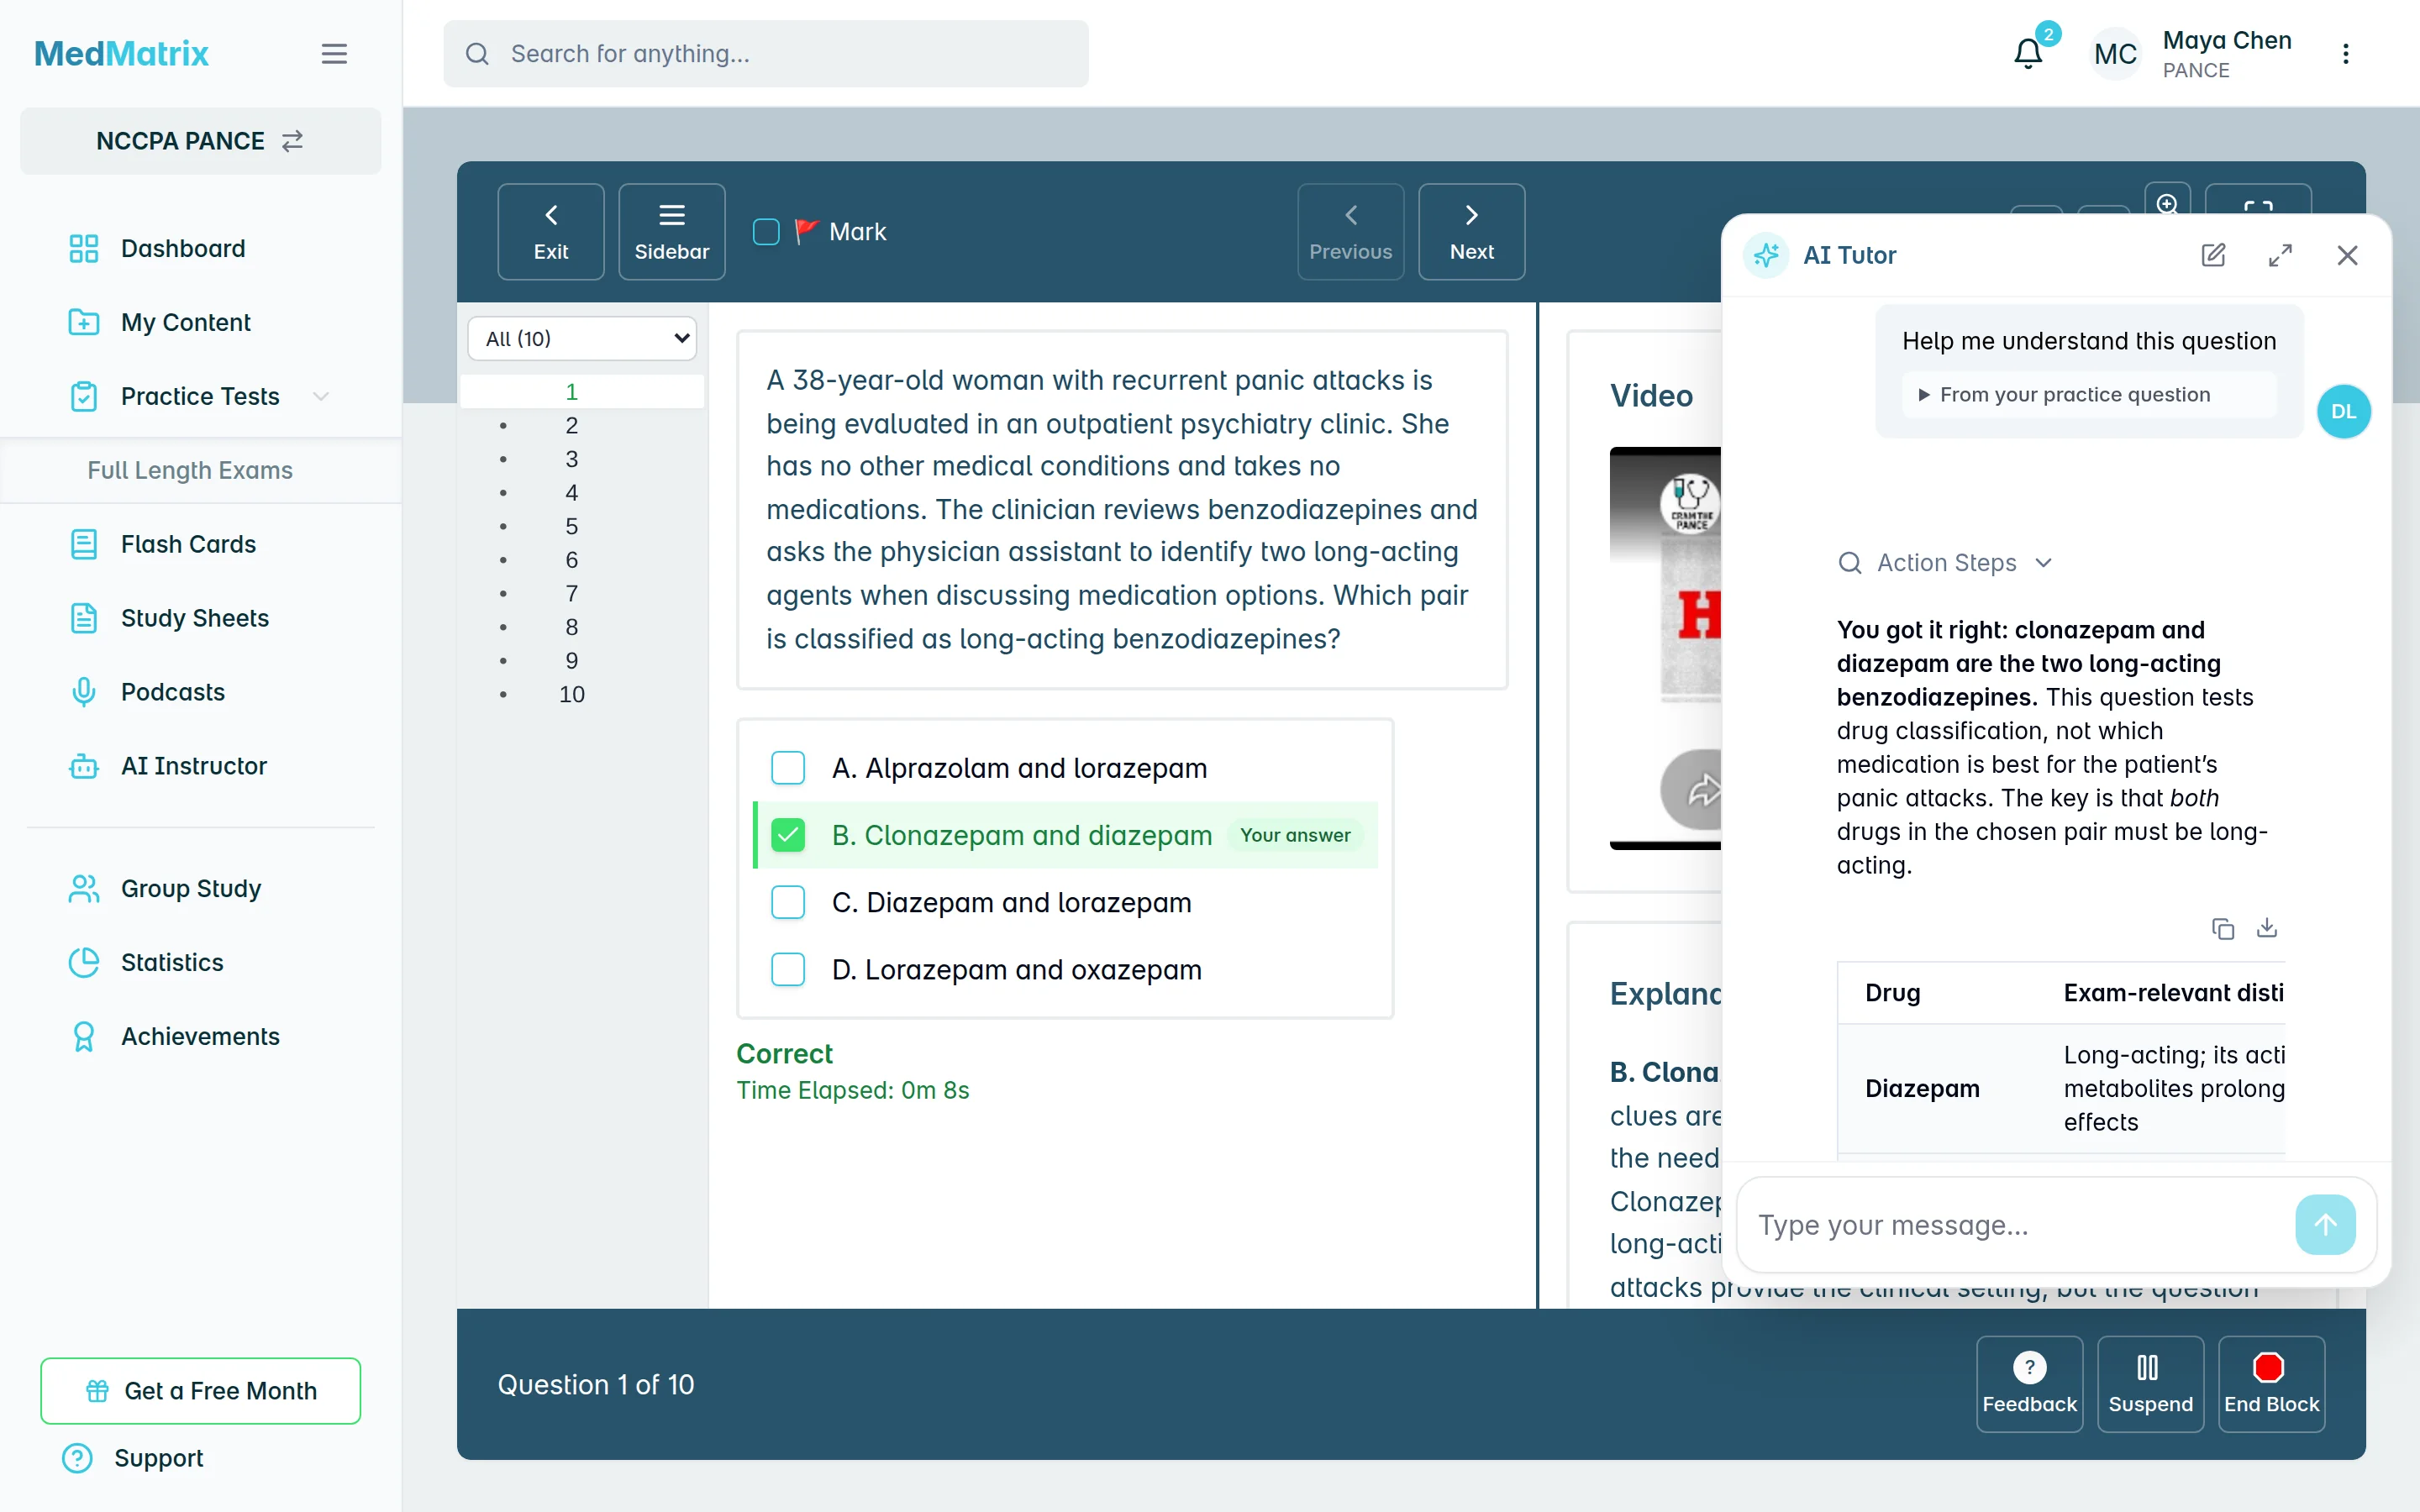
Task: Click the DL user avatar in chat
Action: 2343,412
